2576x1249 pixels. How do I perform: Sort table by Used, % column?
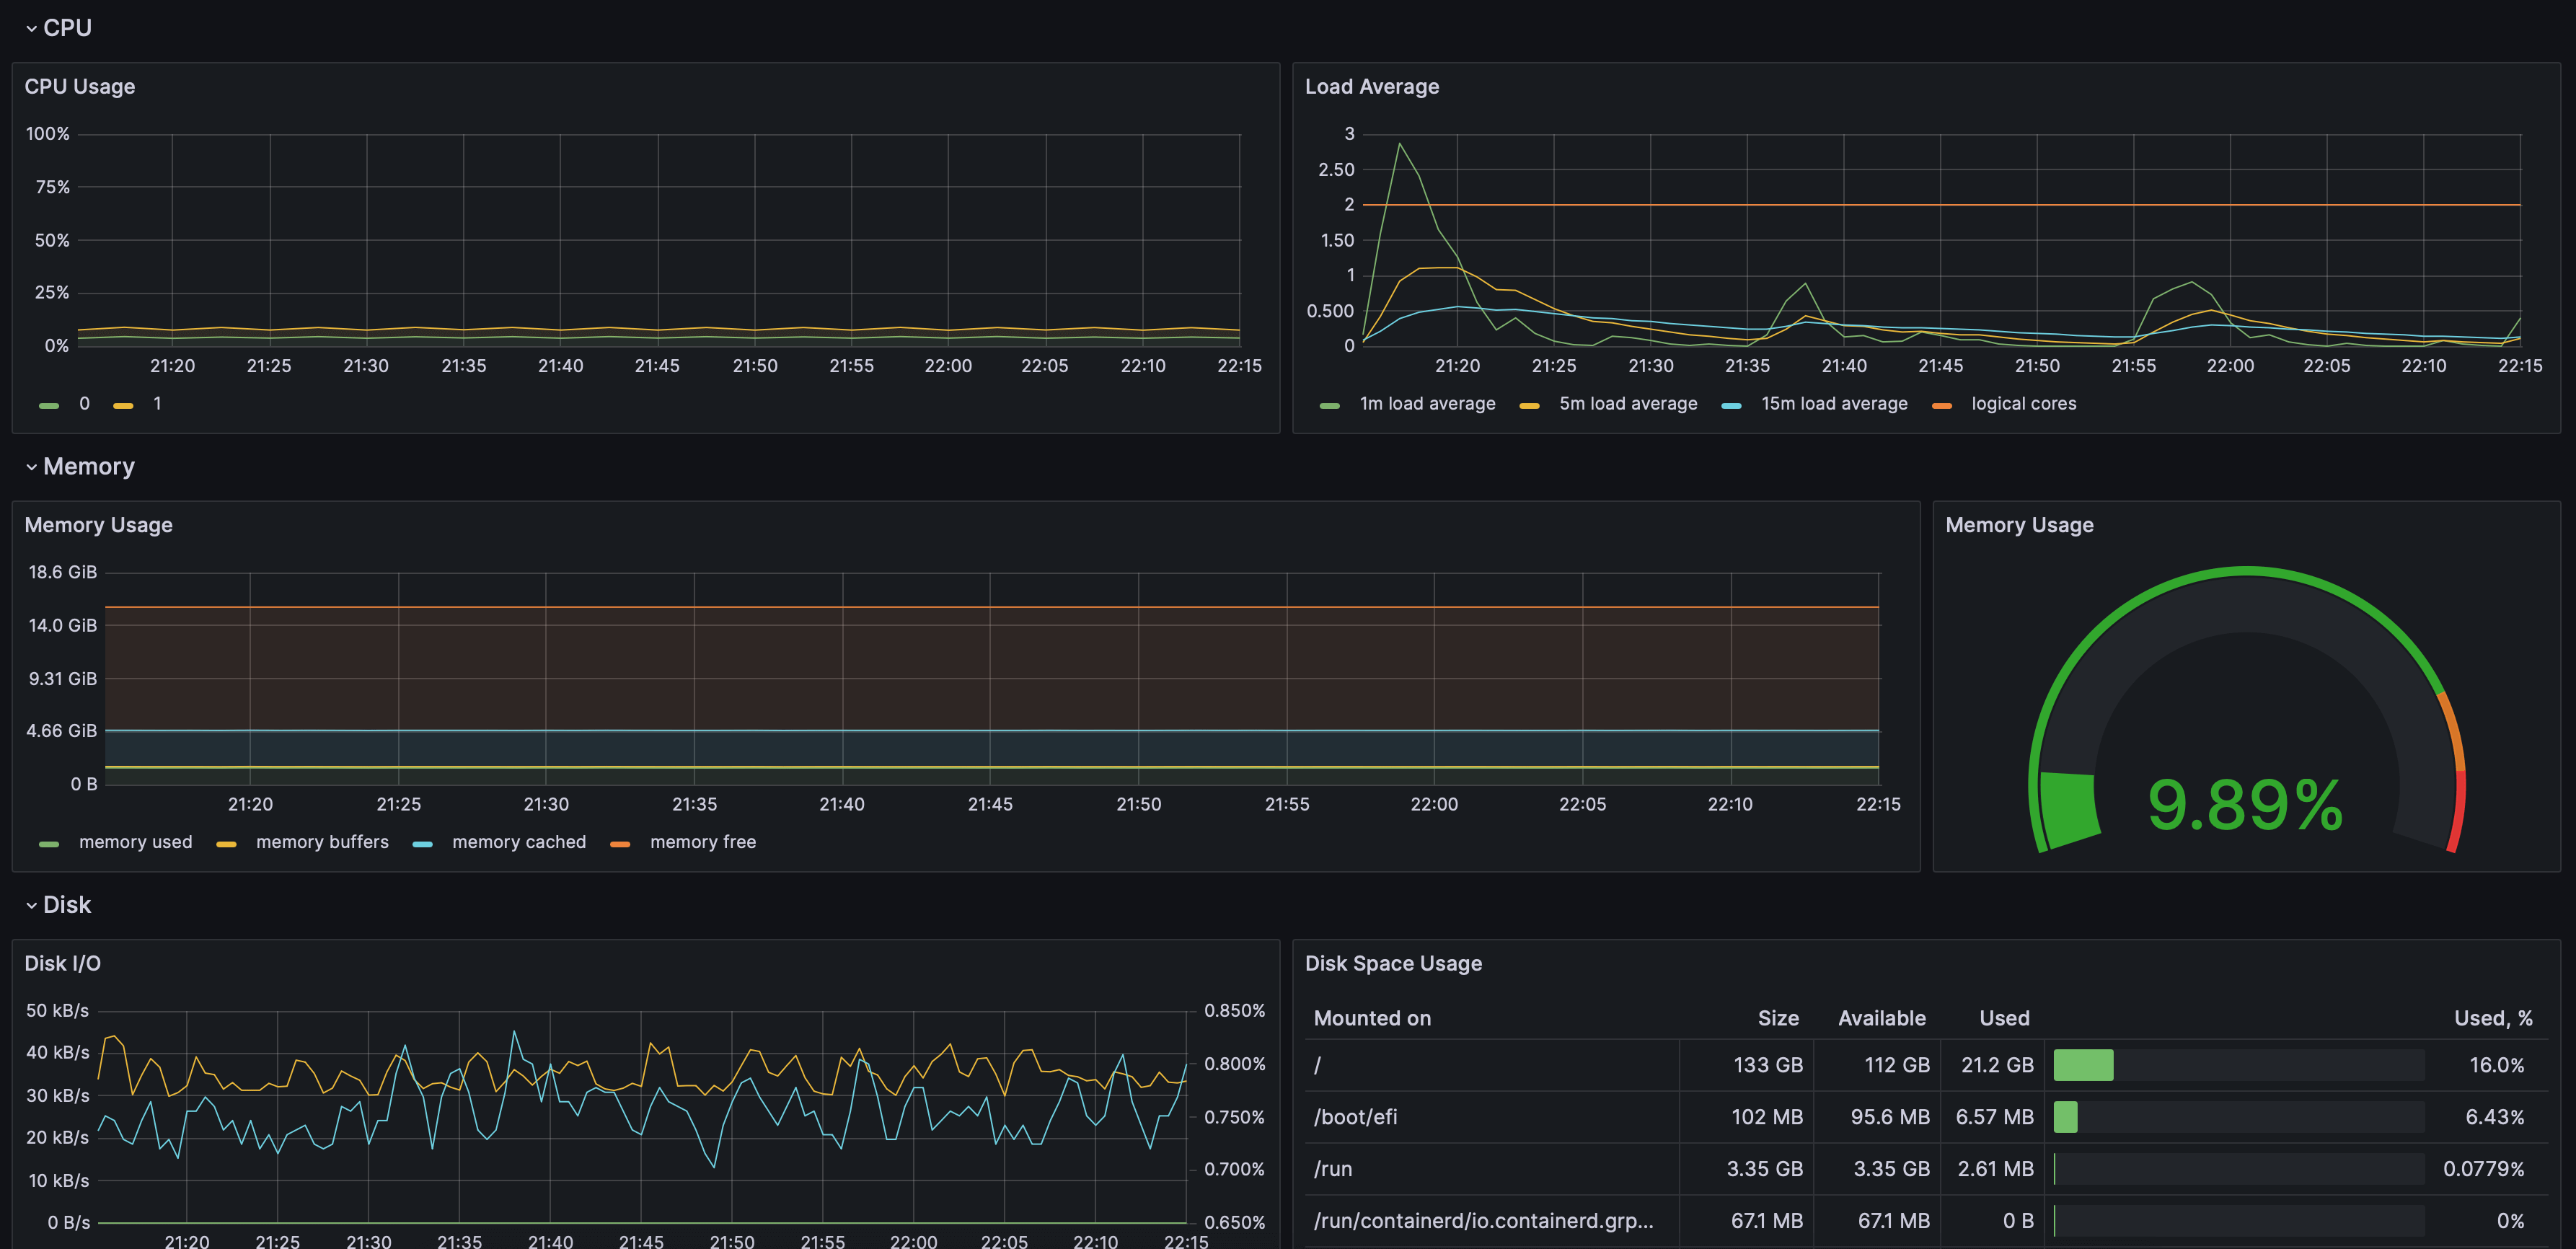(x=2493, y=1018)
